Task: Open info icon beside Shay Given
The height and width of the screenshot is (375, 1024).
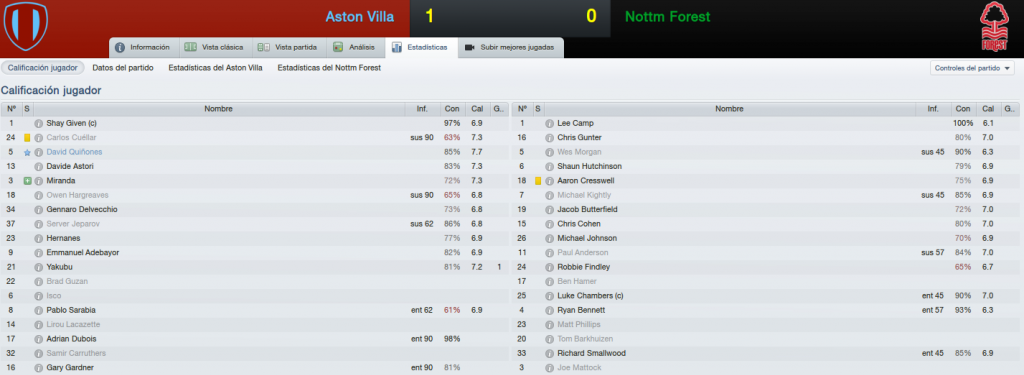Action: coord(39,123)
